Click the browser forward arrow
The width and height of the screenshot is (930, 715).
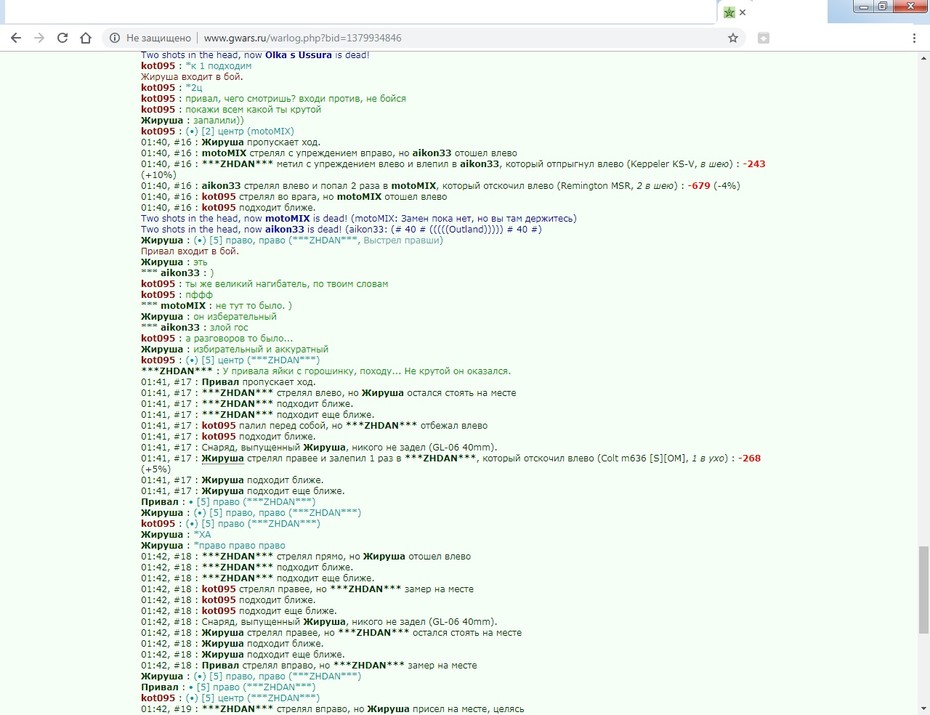pyautogui.click(x=39, y=38)
